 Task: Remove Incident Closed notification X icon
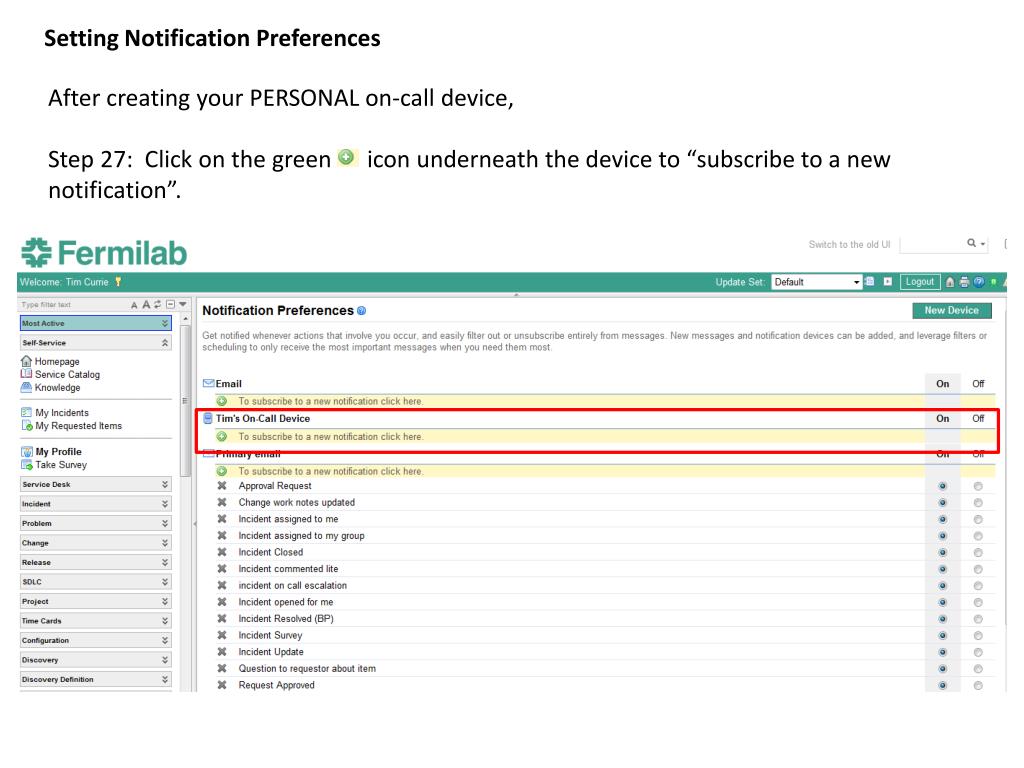[222, 552]
